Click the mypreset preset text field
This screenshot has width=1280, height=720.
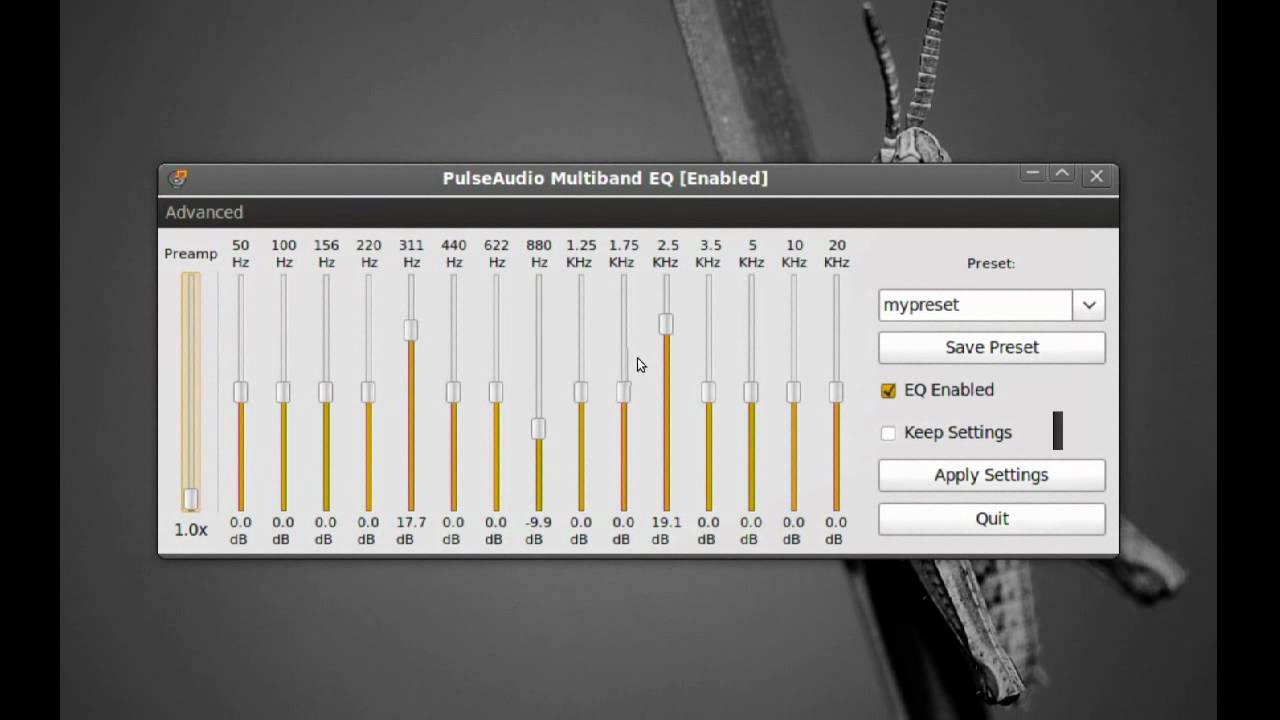pyautogui.click(x=975, y=305)
